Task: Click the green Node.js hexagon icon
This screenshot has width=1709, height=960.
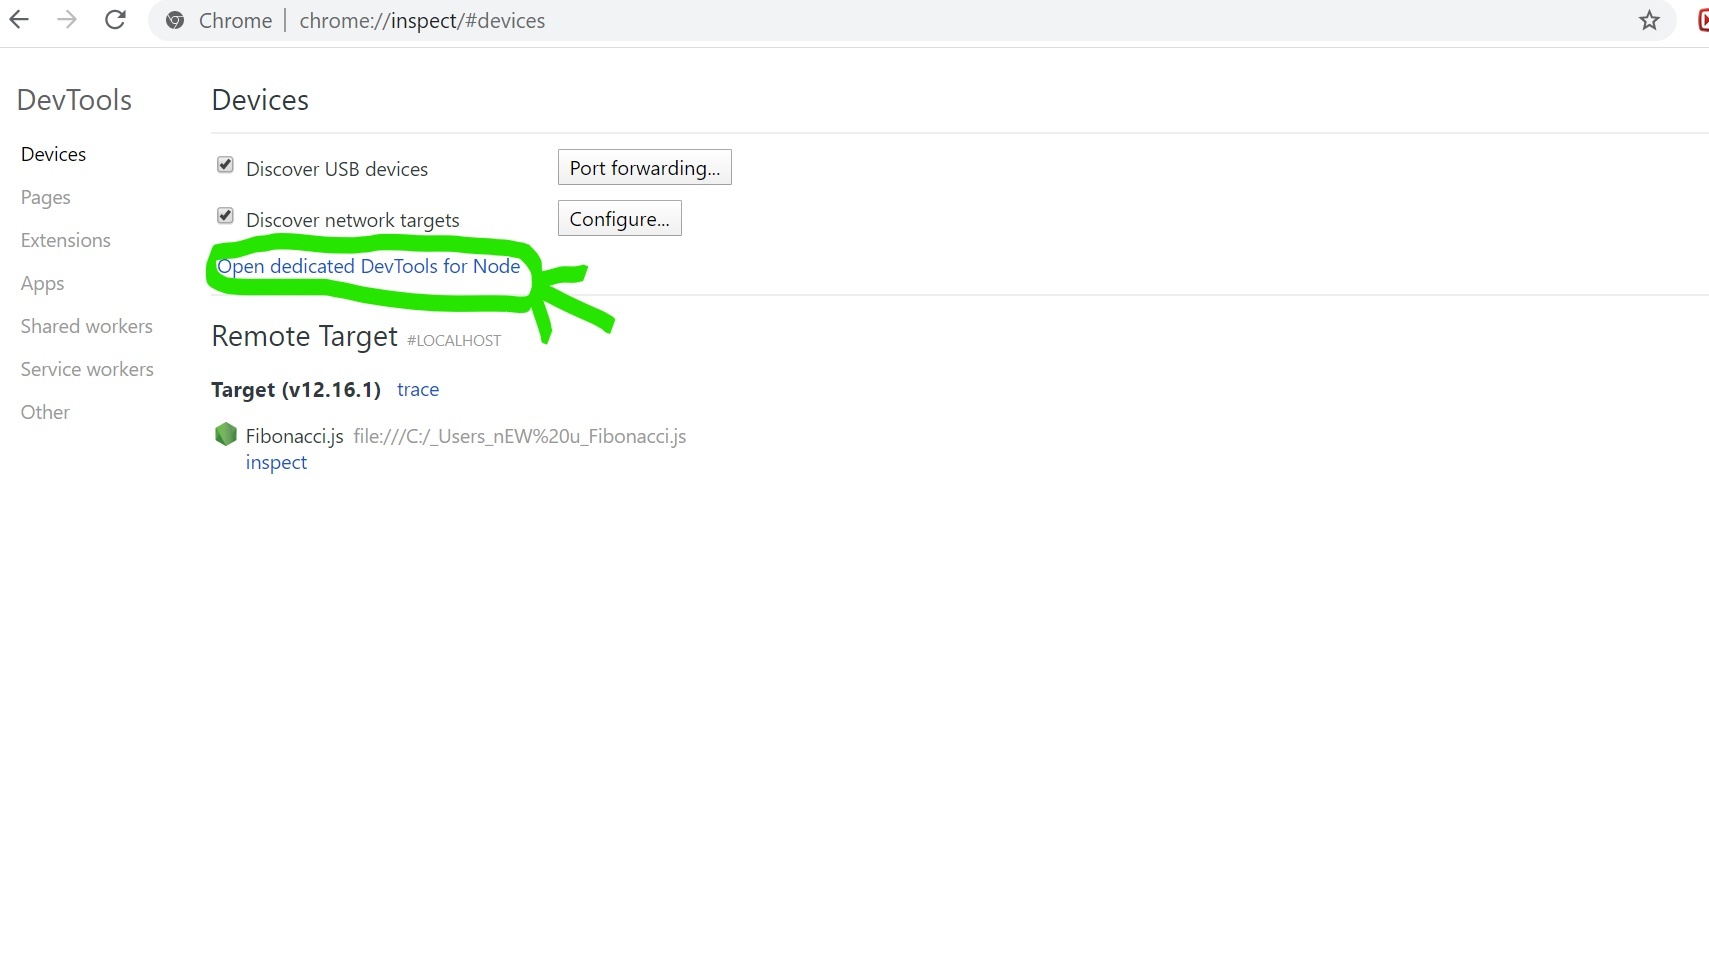Action: (226, 434)
